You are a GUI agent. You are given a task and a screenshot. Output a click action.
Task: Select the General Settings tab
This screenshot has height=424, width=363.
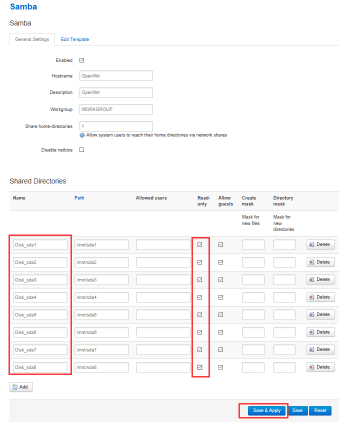point(32,39)
